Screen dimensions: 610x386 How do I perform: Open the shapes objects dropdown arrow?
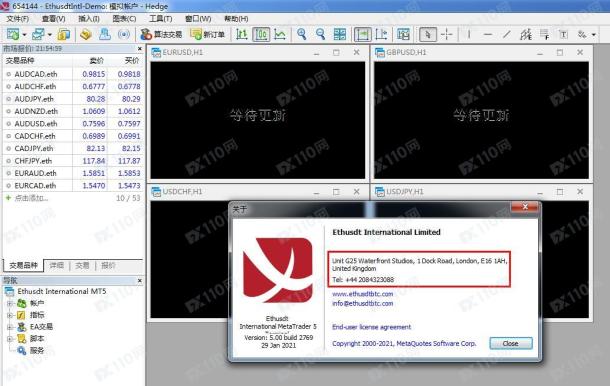coord(594,35)
